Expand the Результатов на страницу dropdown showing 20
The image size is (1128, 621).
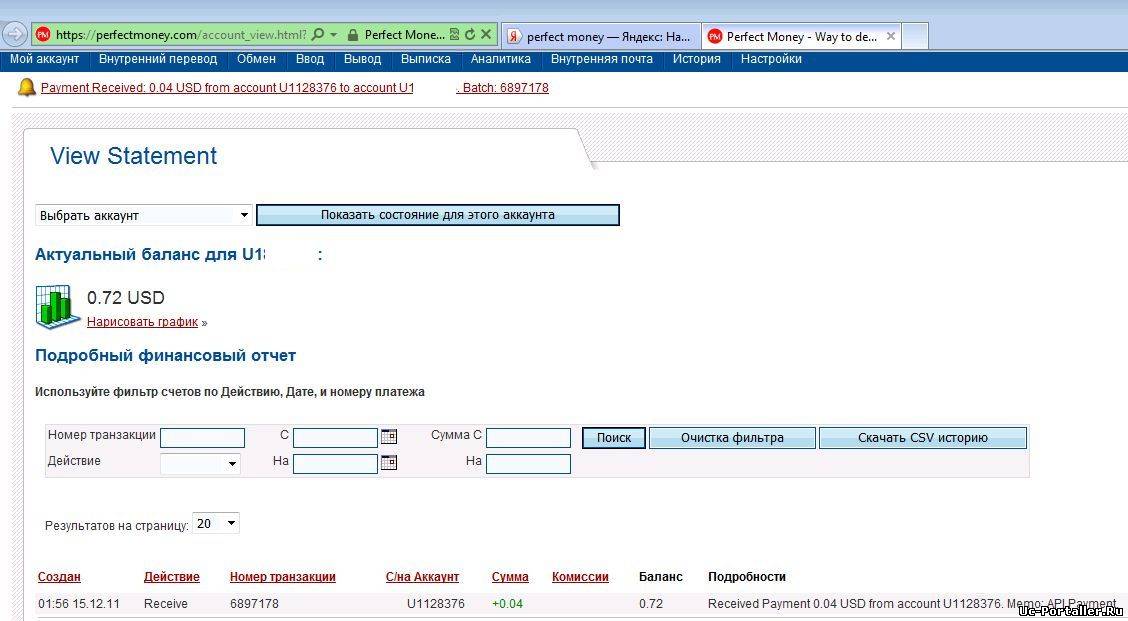(x=216, y=524)
